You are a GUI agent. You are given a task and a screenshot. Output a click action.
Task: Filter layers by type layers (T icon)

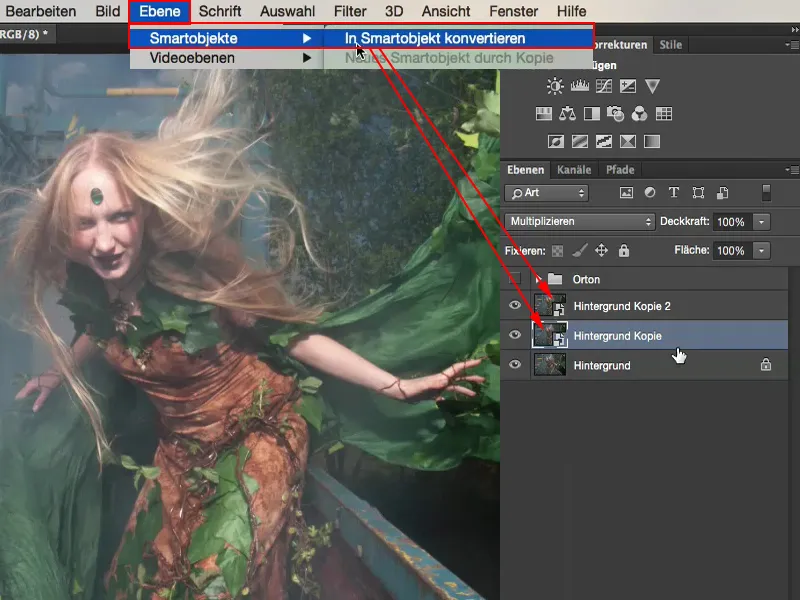coord(674,192)
